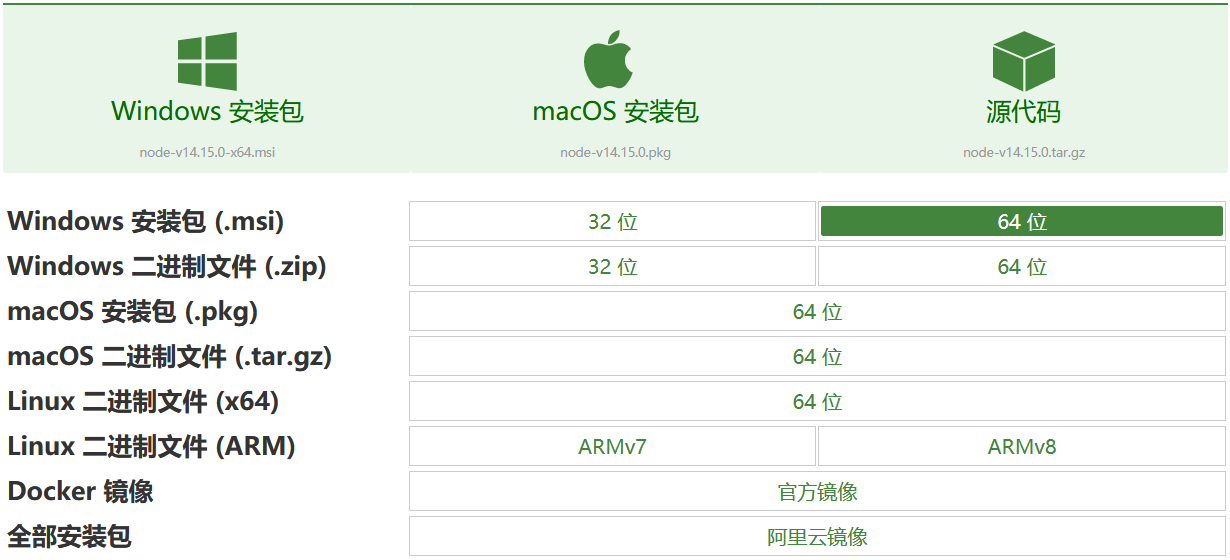The width and height of the screenshot is (1230, 560).
Task: Open 阿里云镜像 for all packages
Action: 817,536
